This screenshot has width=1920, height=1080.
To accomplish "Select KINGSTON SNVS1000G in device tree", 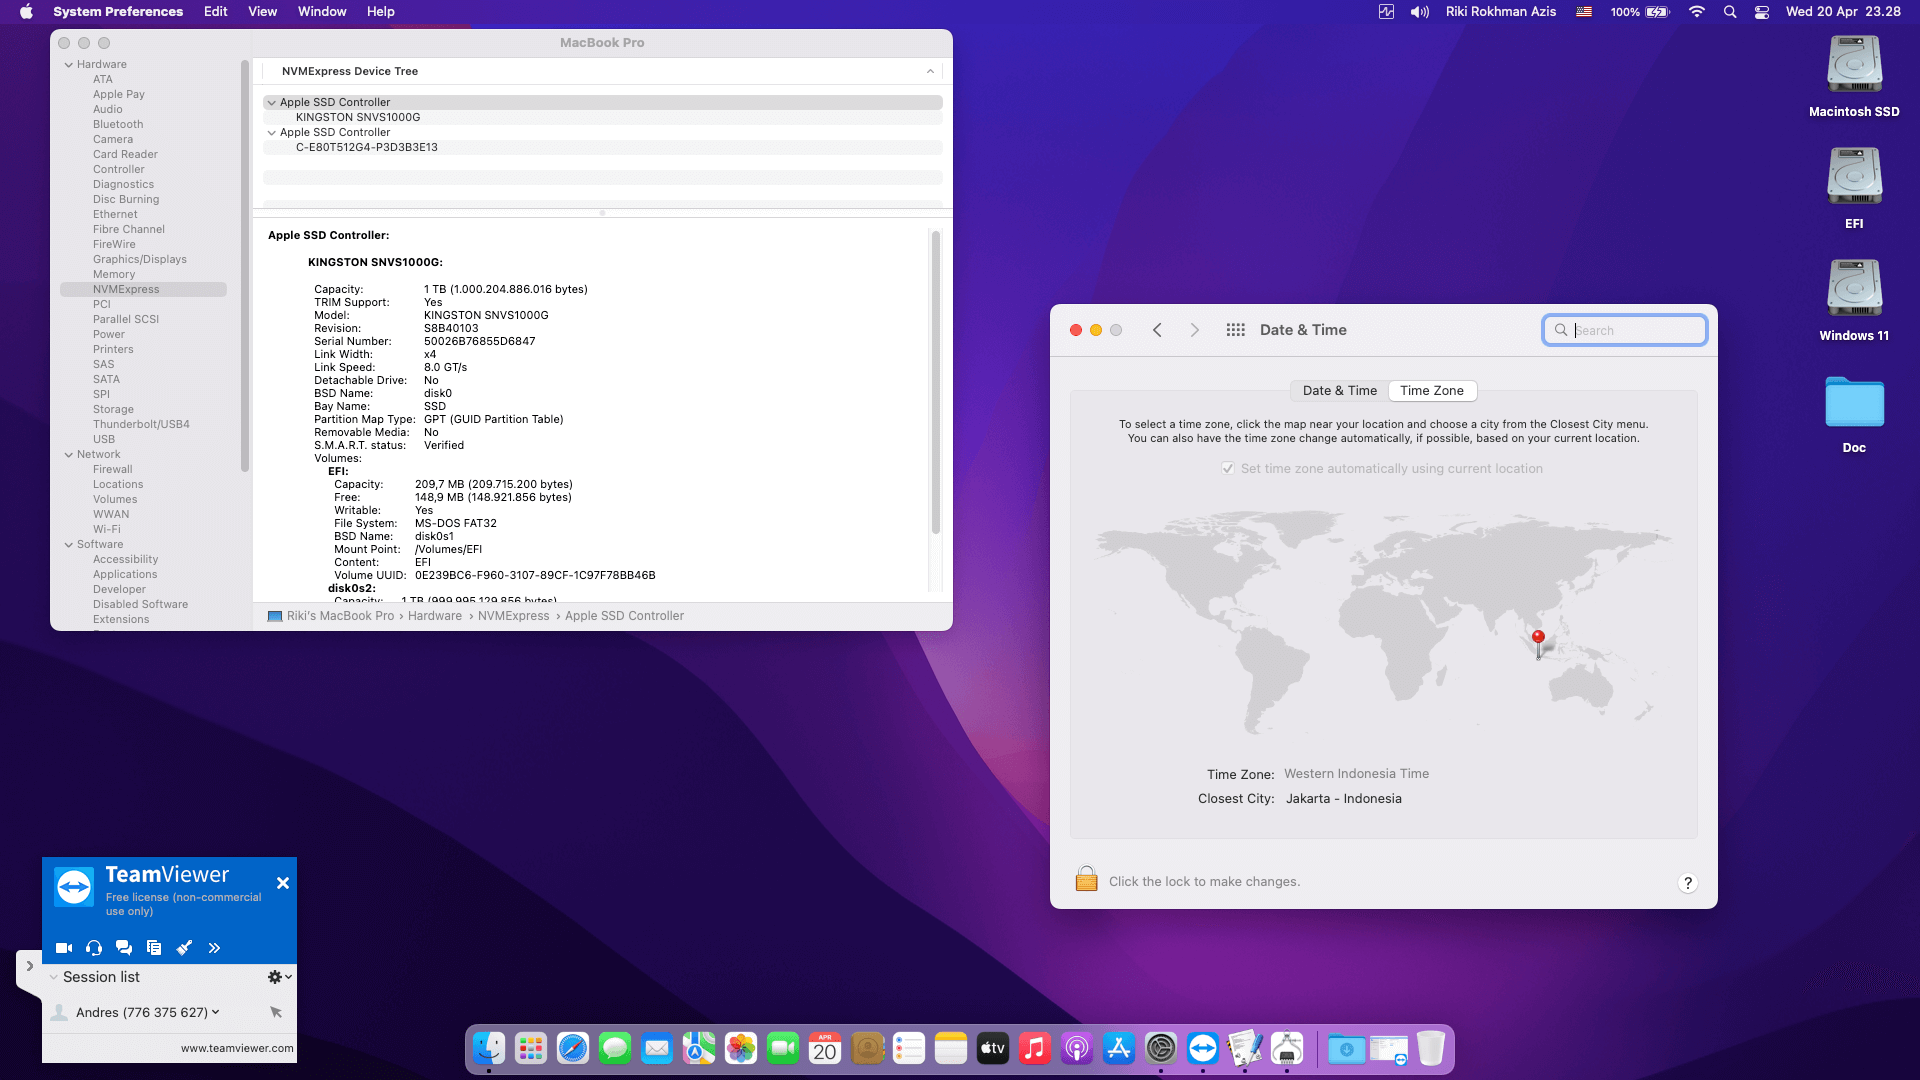I will (x=358, y=117).
